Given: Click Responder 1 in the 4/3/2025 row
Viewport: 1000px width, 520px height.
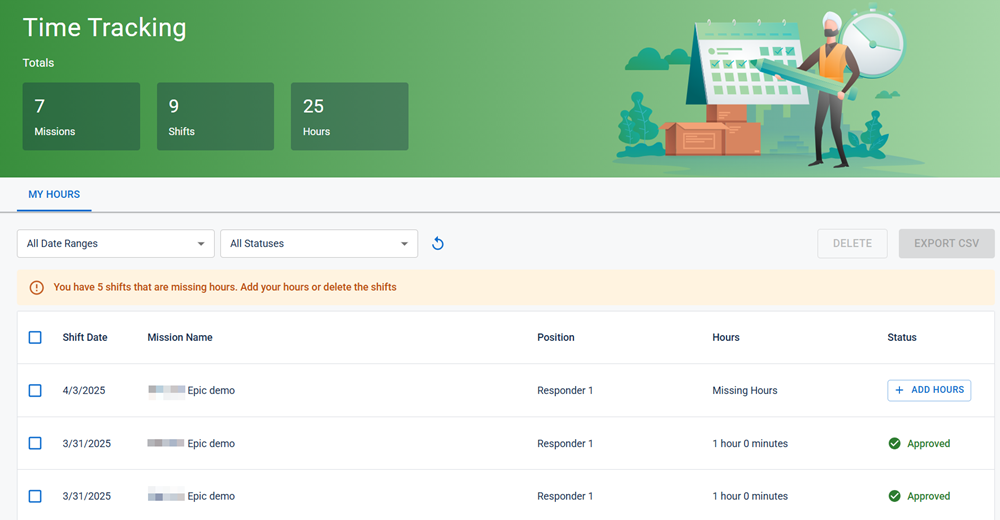Looking at the screenshot, I should (565, 390).
